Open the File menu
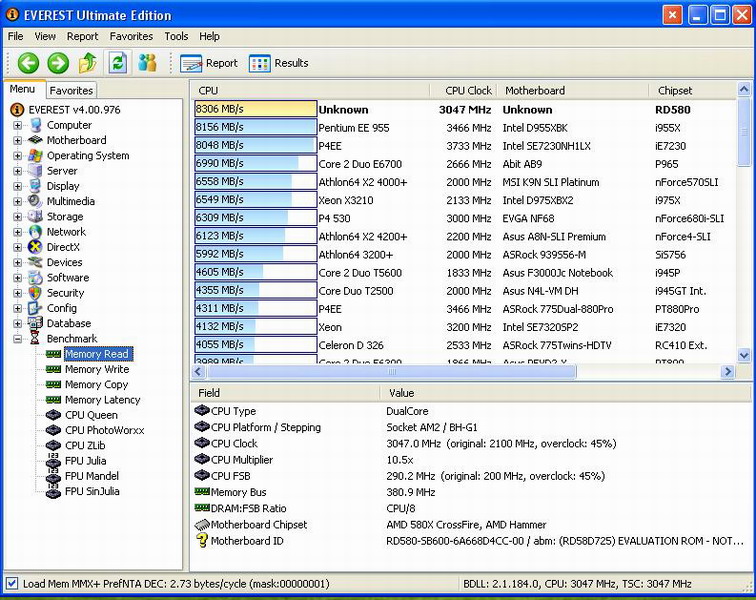 (15, 36)
